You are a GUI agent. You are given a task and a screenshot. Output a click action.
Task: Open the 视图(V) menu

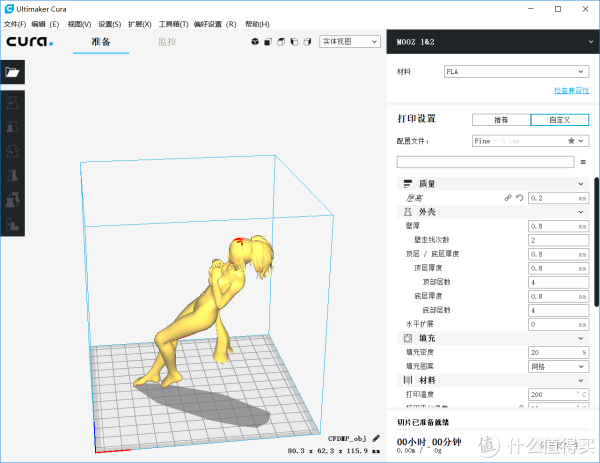79,24
